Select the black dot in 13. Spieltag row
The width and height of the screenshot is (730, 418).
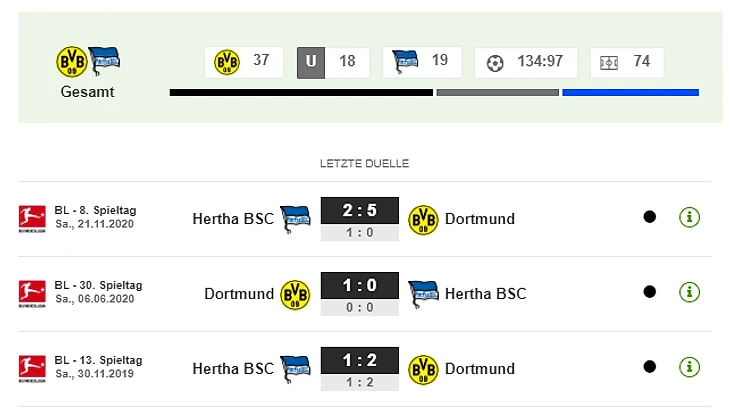pos(649,367)
